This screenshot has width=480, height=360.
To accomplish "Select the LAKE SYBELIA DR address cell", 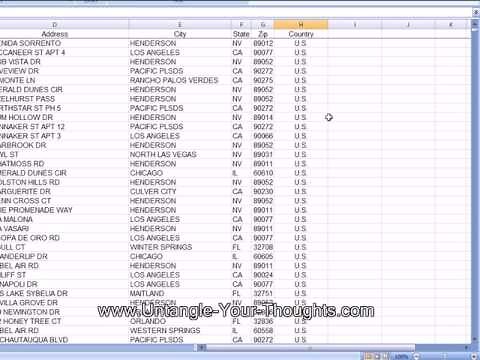I will (64, 293).
